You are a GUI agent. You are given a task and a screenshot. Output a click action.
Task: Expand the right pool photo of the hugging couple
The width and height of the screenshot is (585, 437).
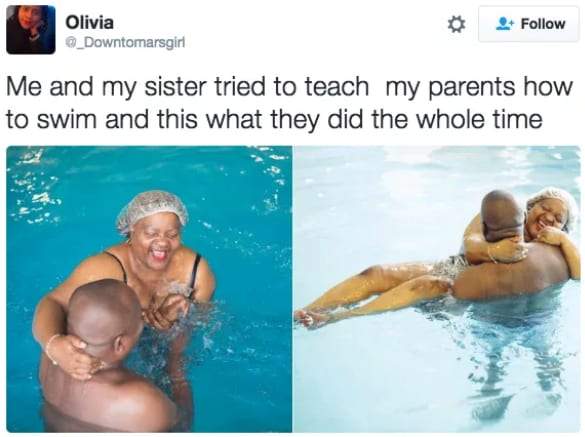(x=437, y=289)
